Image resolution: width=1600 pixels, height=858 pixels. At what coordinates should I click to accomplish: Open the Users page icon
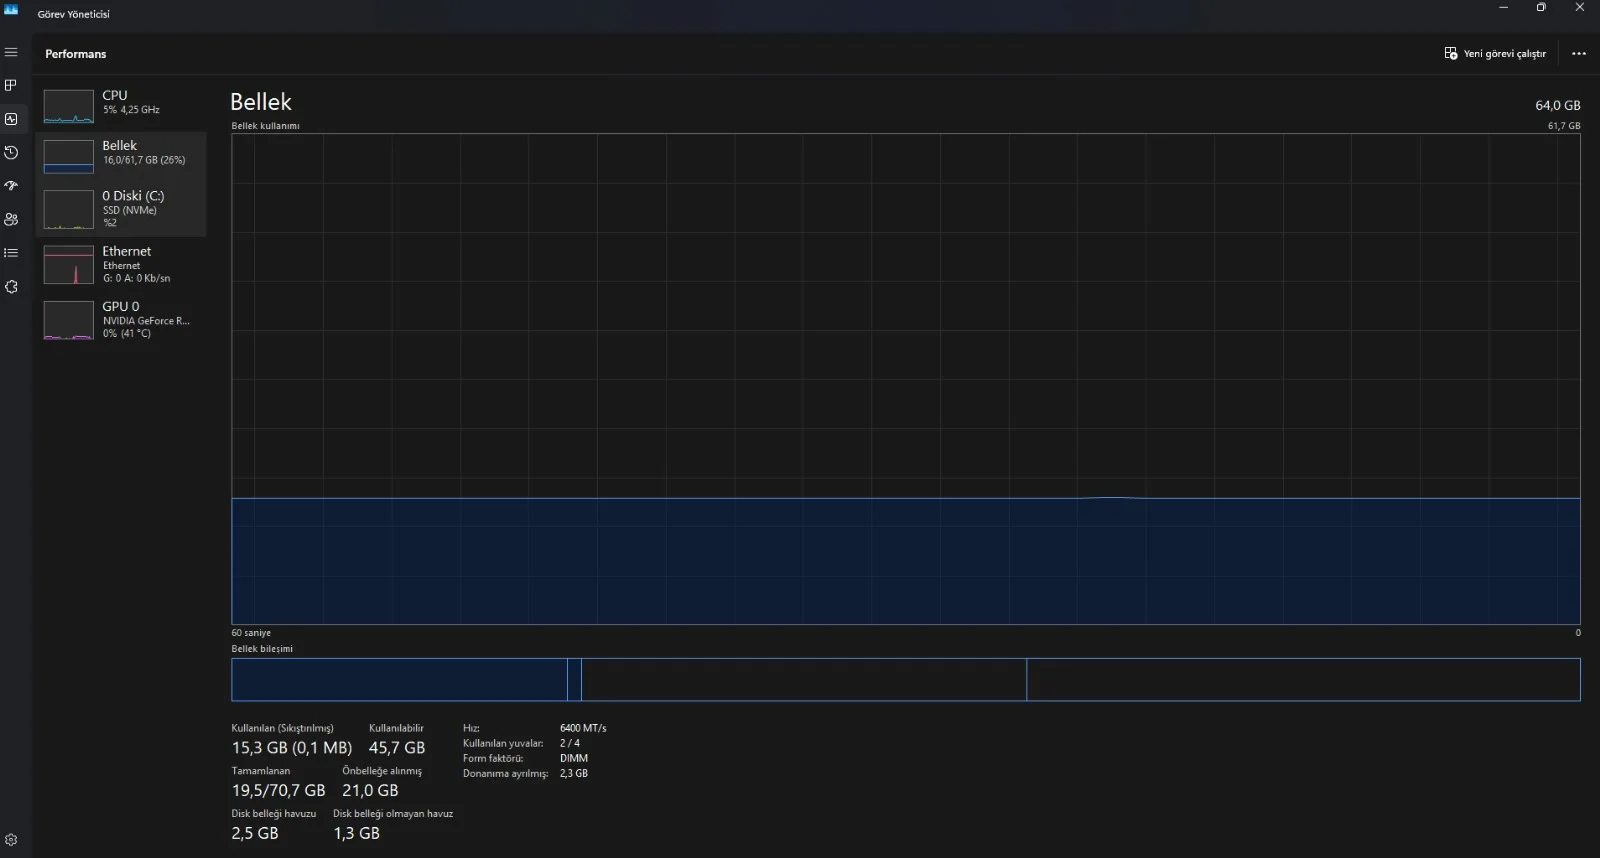11,219
